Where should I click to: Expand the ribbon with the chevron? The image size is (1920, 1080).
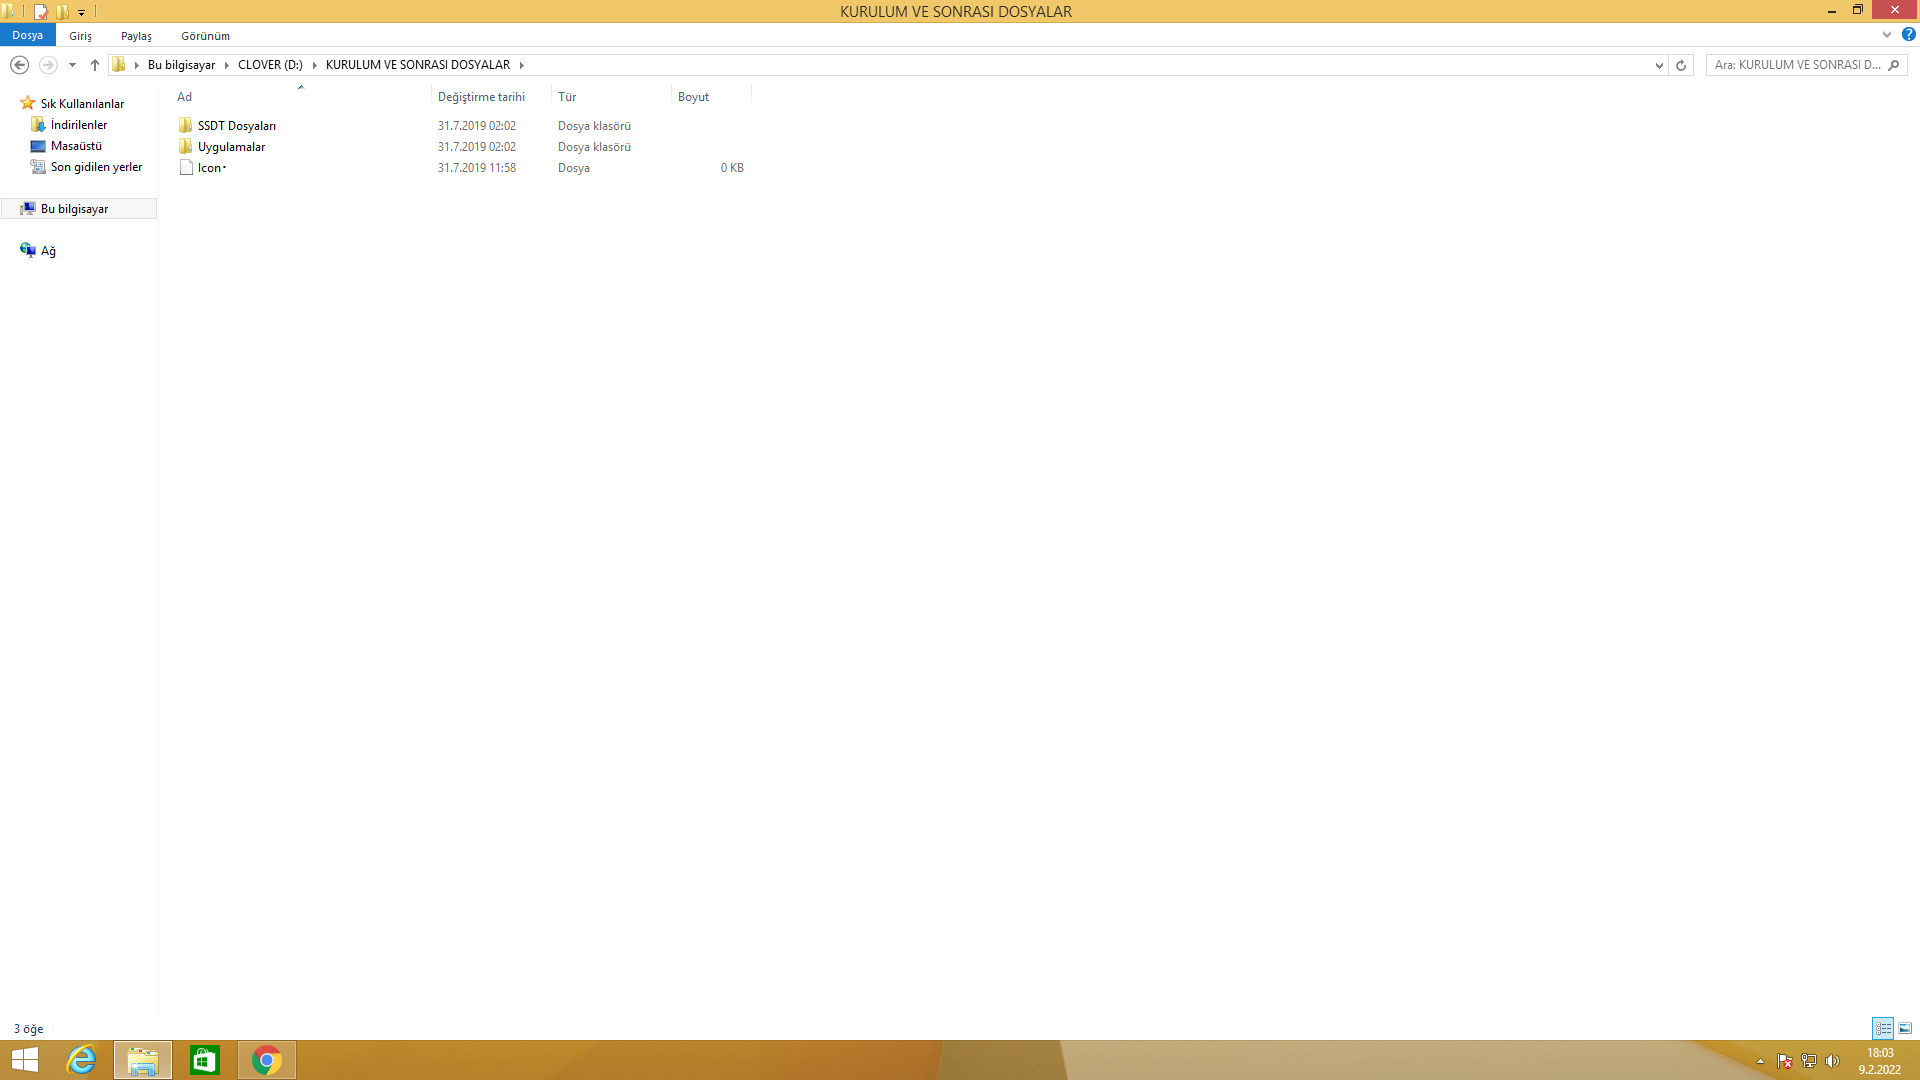coord(1887,35)
